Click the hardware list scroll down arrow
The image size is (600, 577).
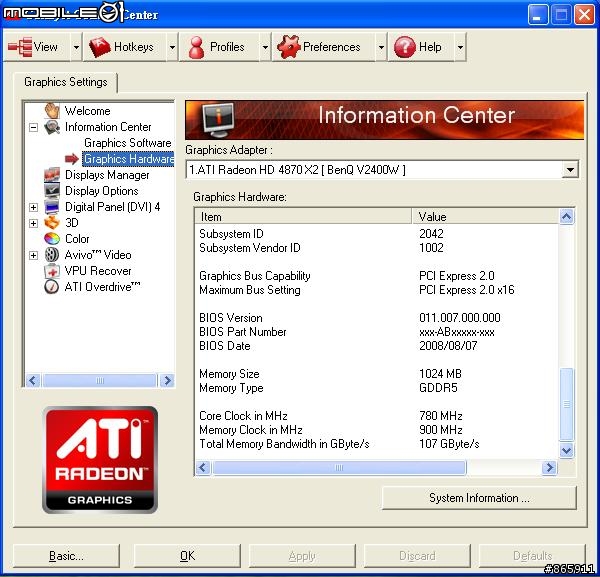click(x=567, y=450)
